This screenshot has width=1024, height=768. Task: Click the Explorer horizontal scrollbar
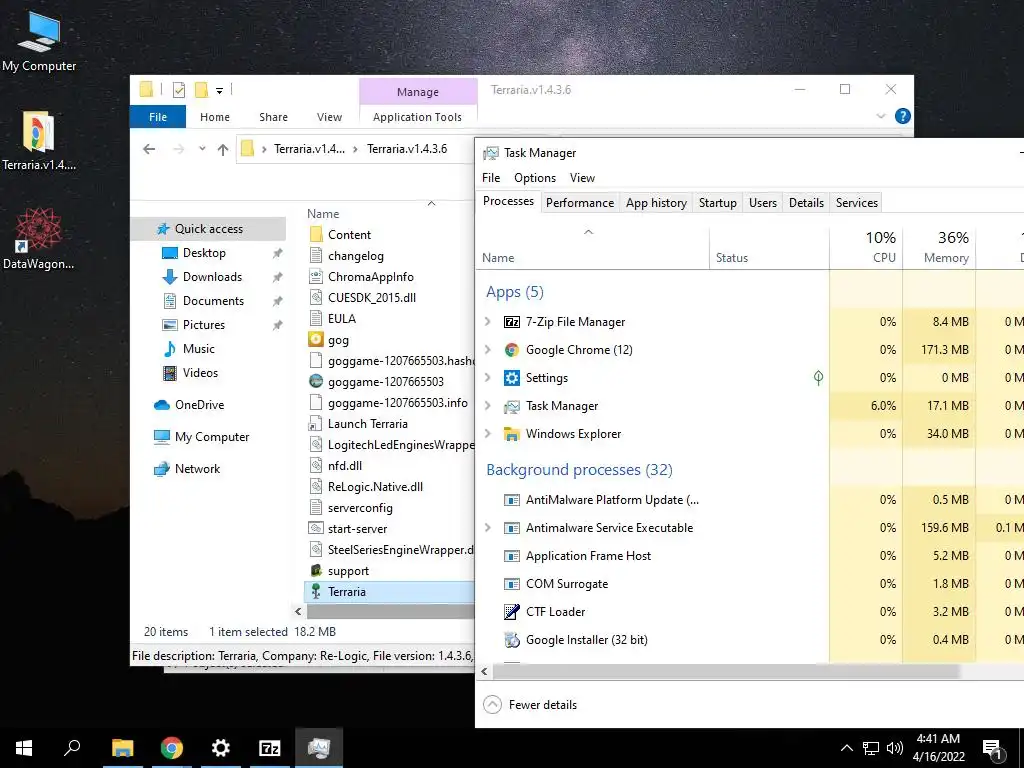[390, 612]
